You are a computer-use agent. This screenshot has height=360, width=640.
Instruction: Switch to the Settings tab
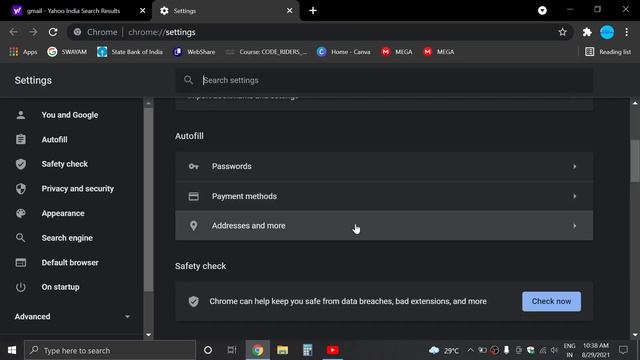(226, 11)
